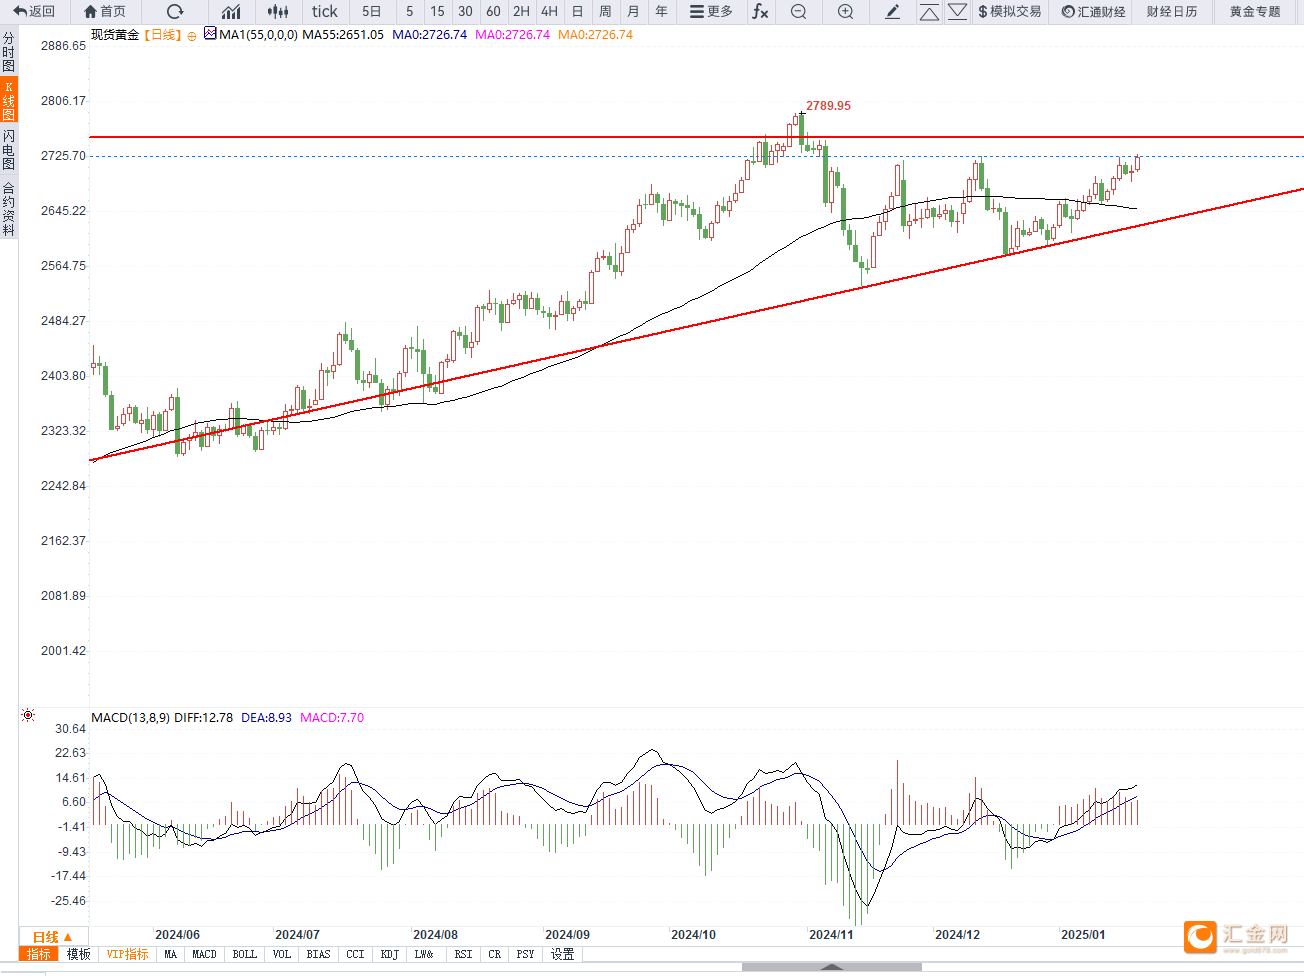The width and height of the screenshot is (1304, 976).
Task: Click the downward triangle toolbar icon
Action: [957, 12]
